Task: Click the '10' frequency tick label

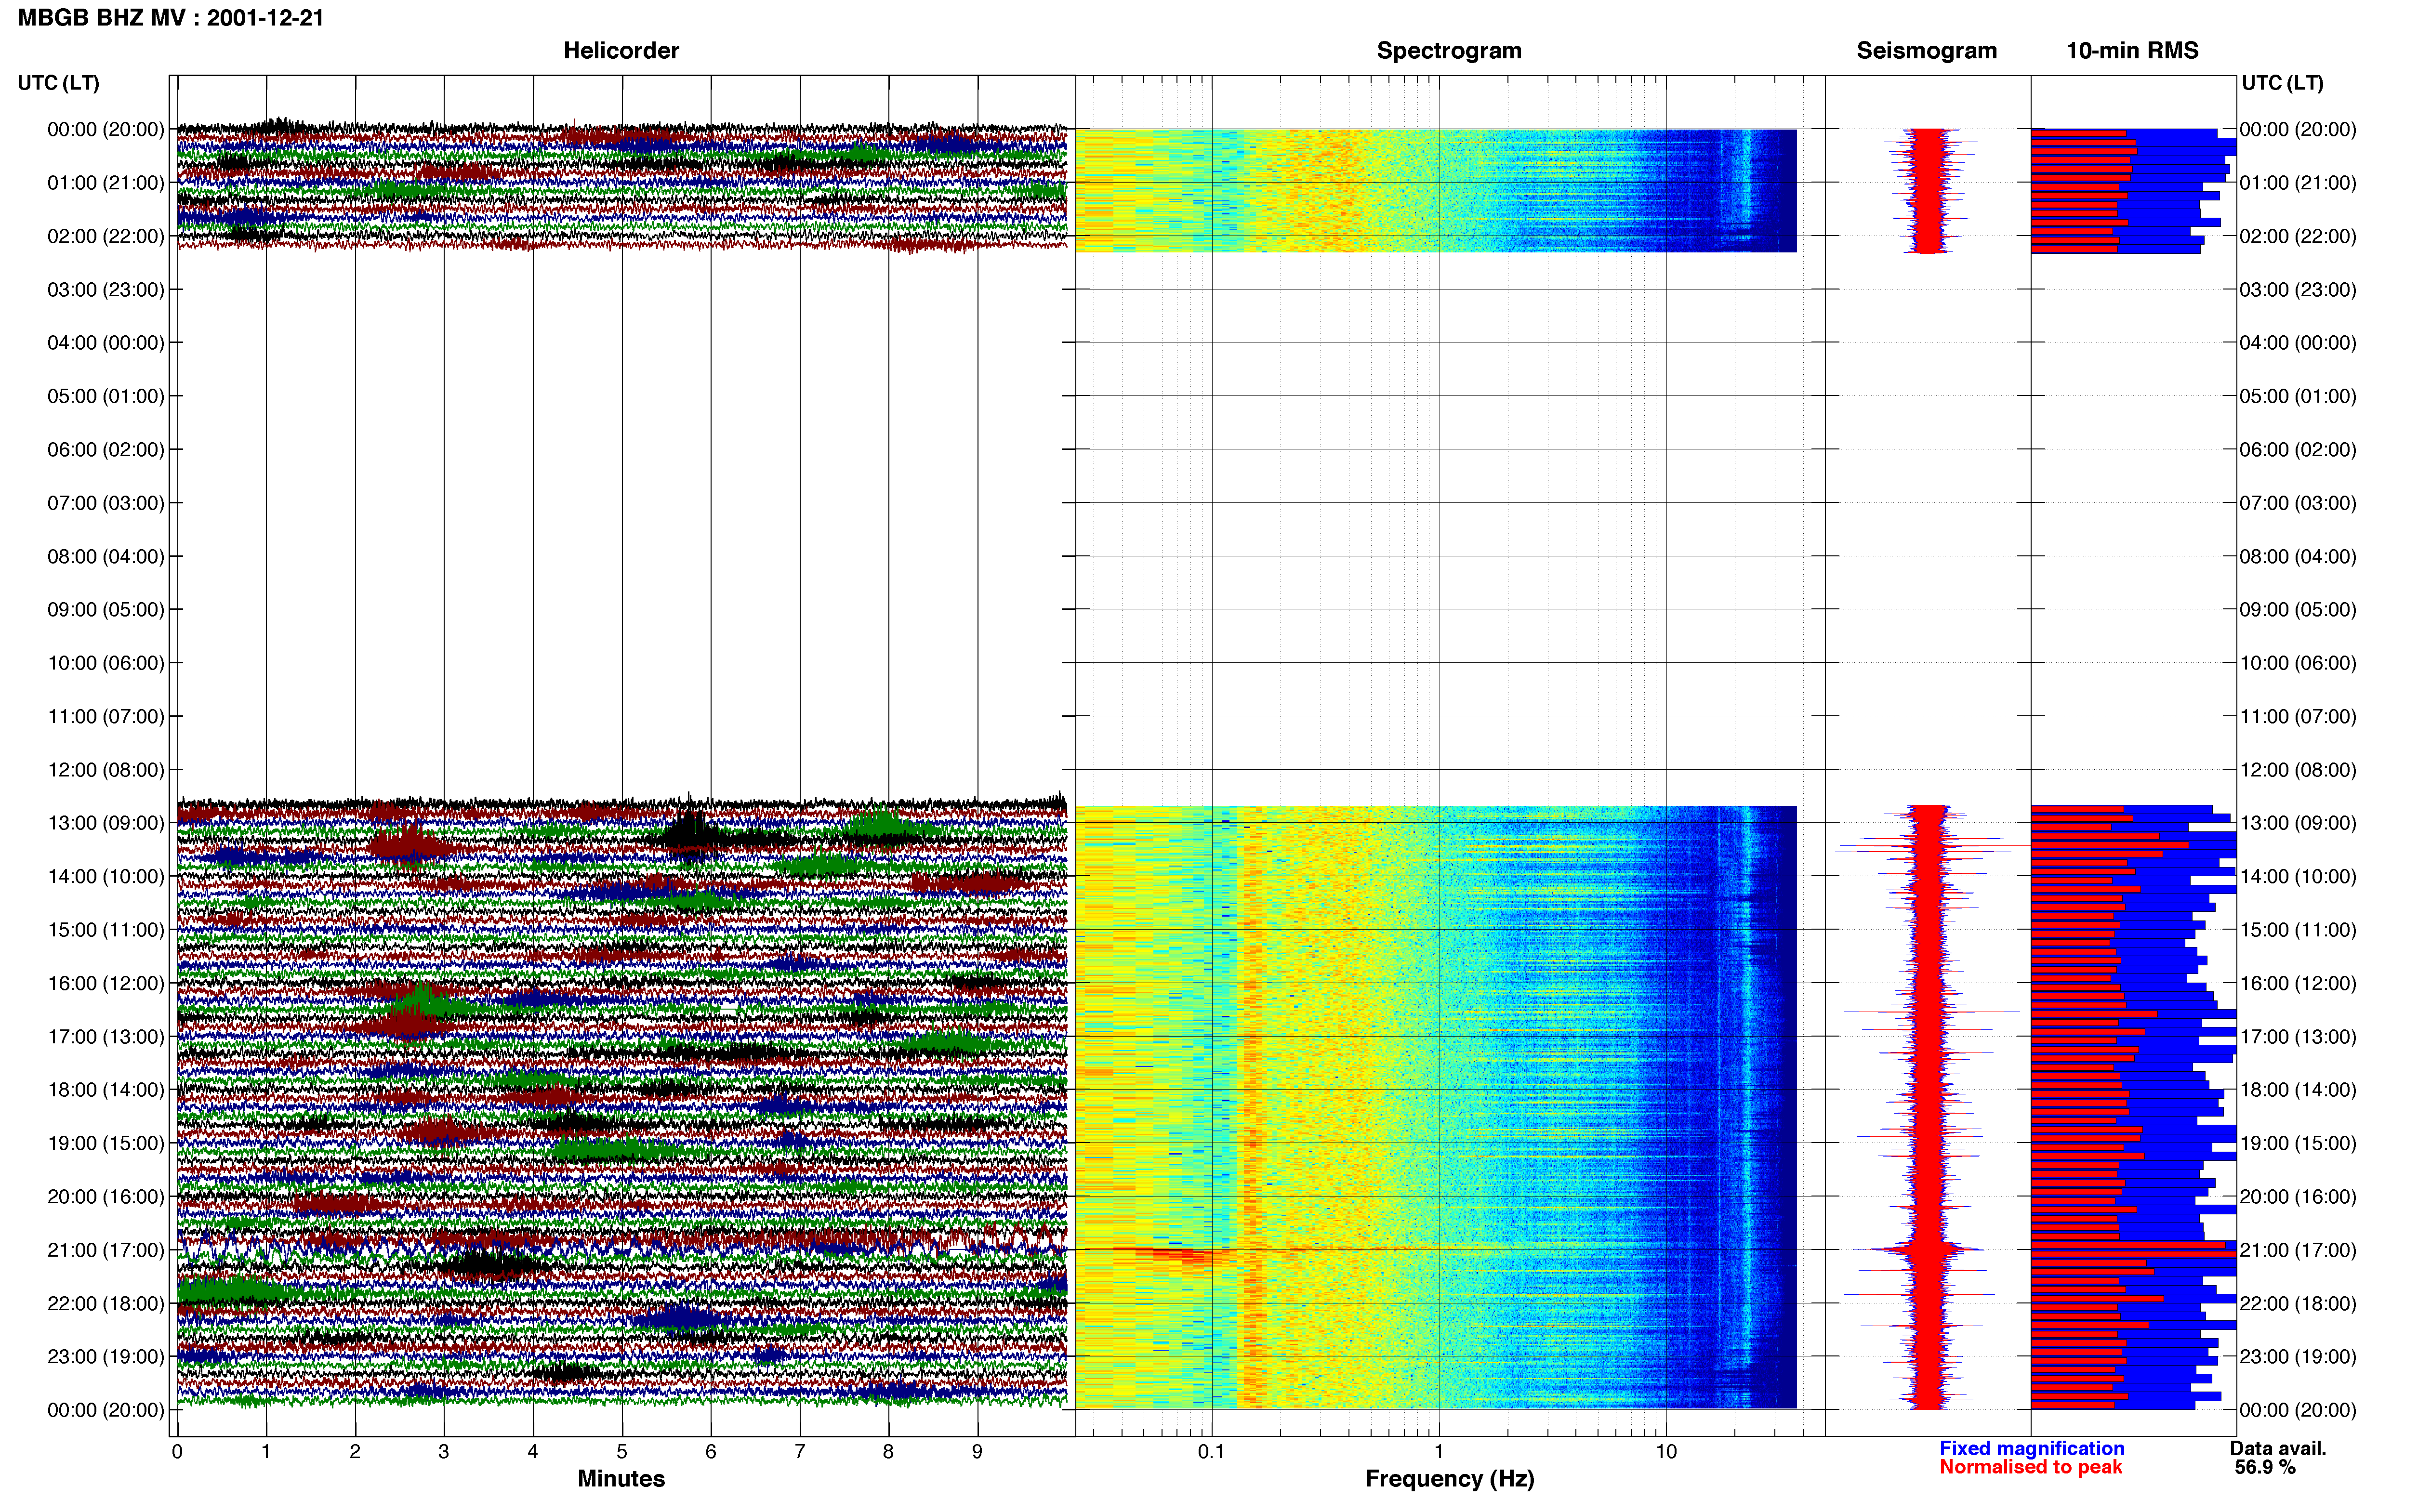Action: tap(1666, 1452)
